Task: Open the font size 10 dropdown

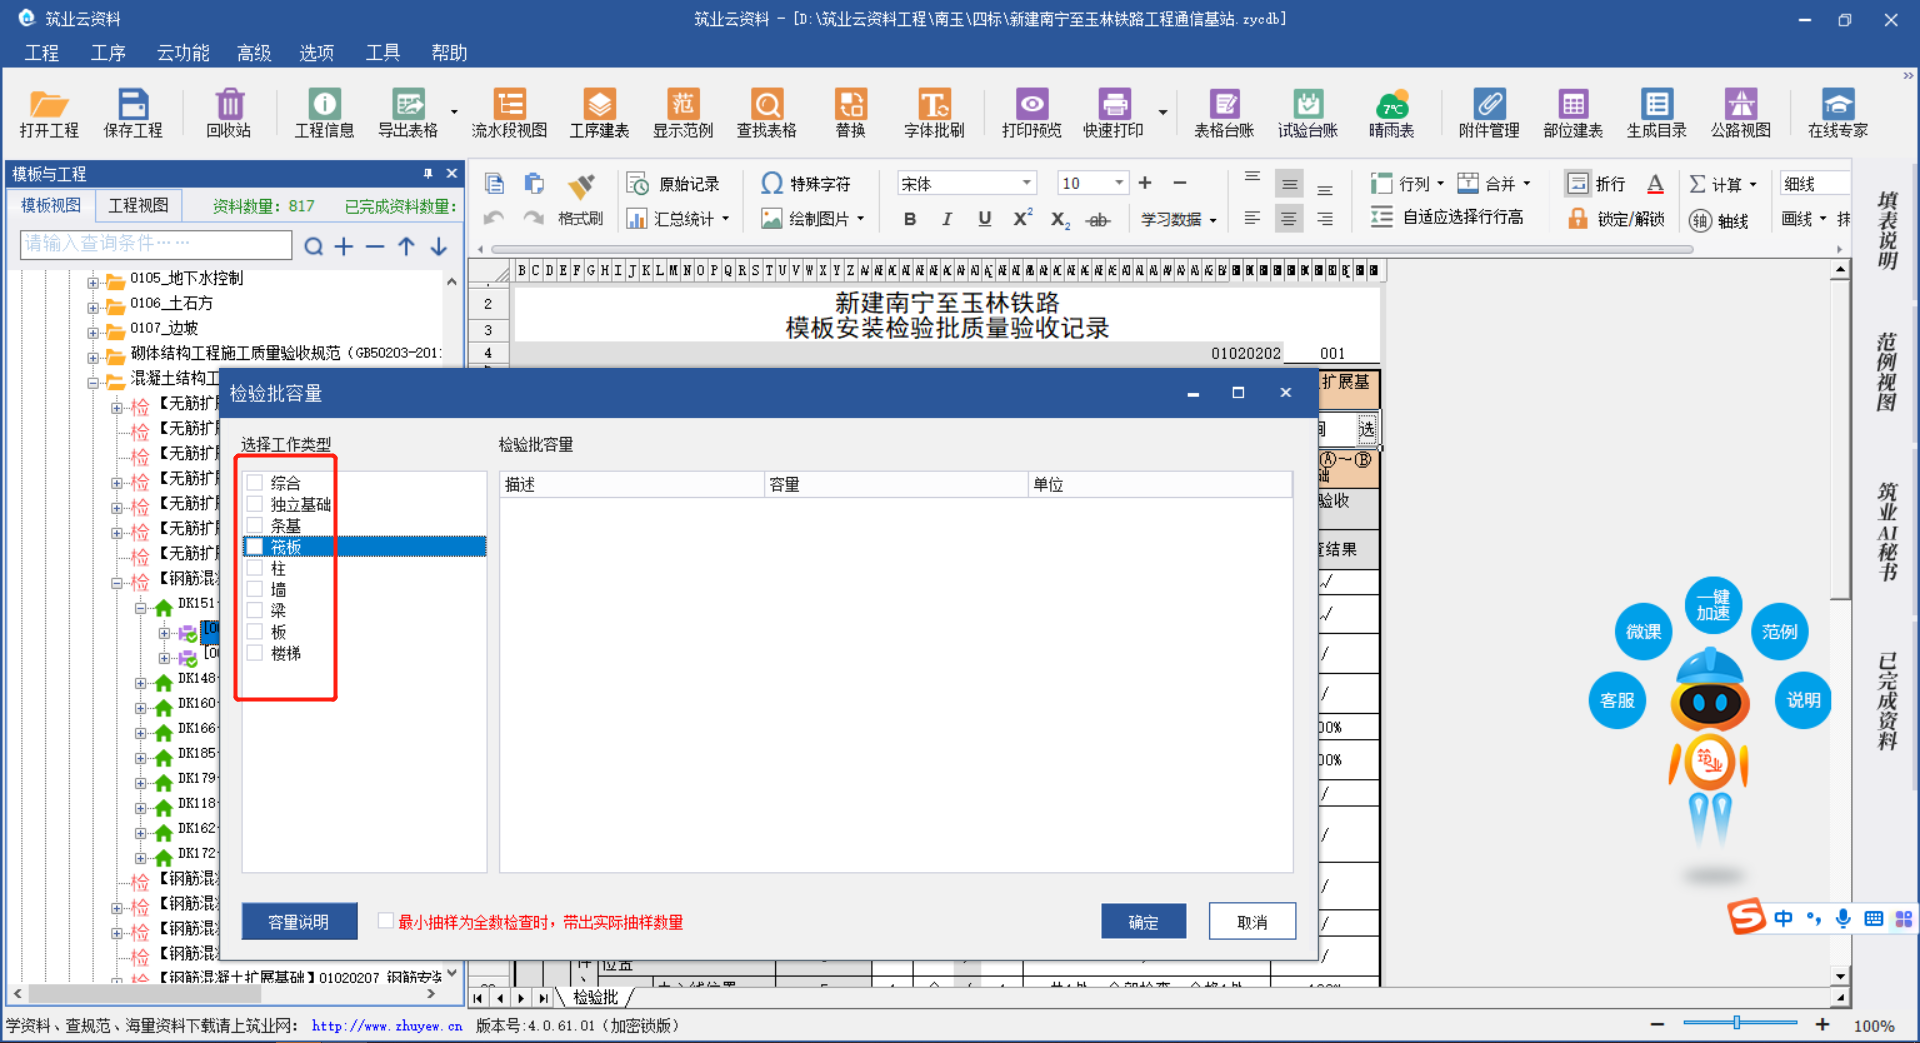Action: [x=1119, y=183]
